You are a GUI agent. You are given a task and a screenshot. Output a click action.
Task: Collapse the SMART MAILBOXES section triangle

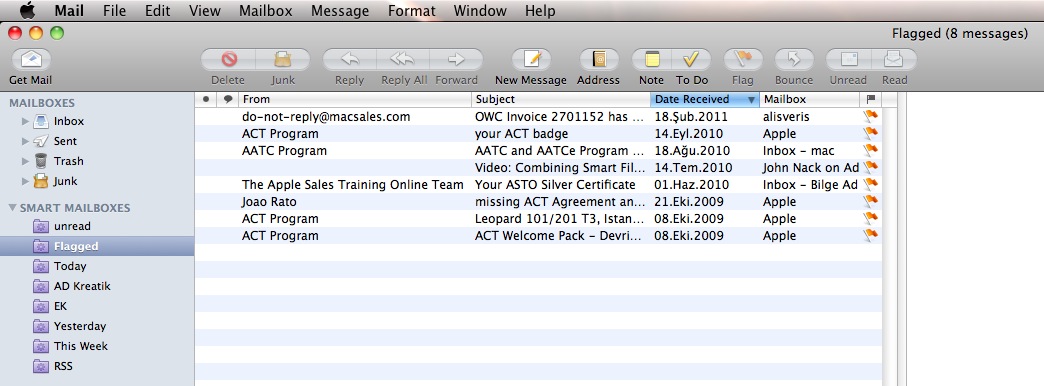13,208
